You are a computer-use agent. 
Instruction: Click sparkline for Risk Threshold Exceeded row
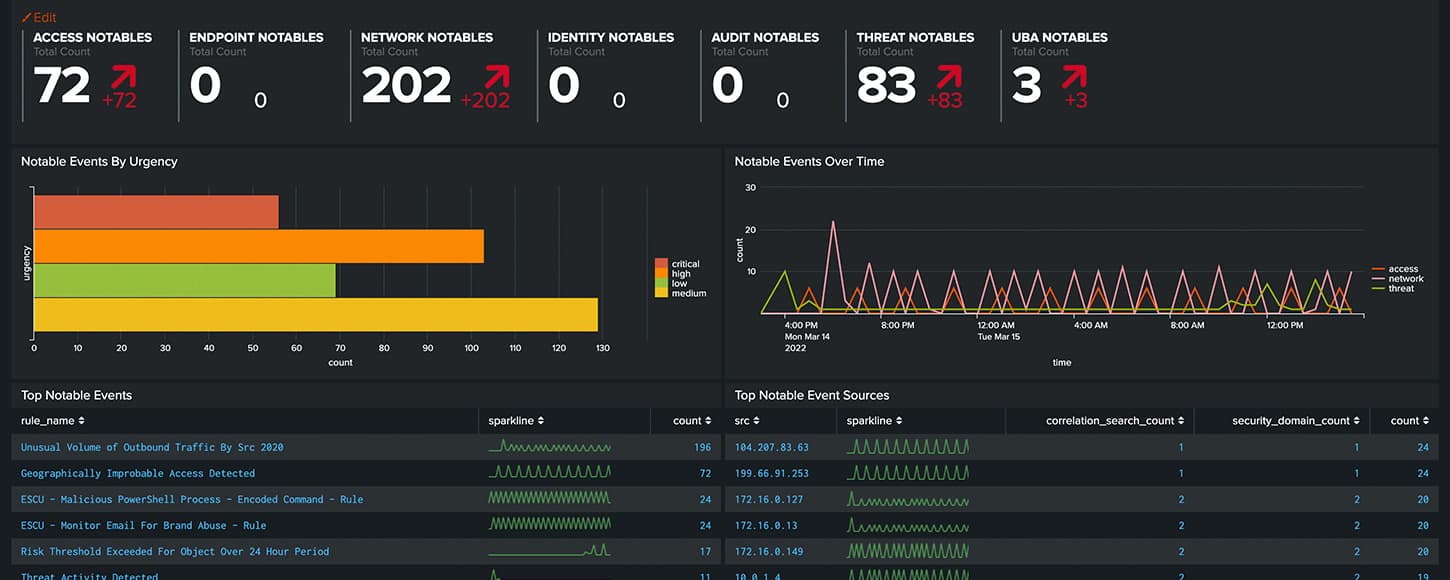[549, 550]
